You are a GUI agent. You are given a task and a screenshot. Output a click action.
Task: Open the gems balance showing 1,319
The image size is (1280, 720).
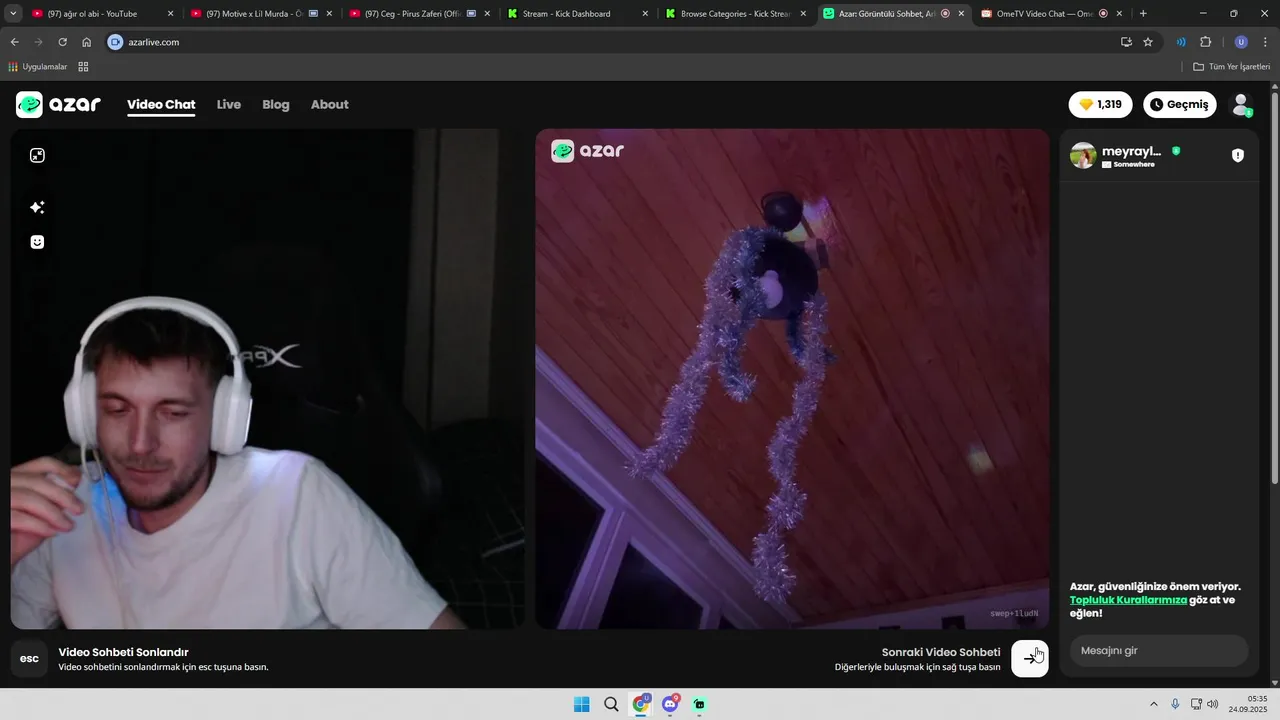pos(1100,104)
